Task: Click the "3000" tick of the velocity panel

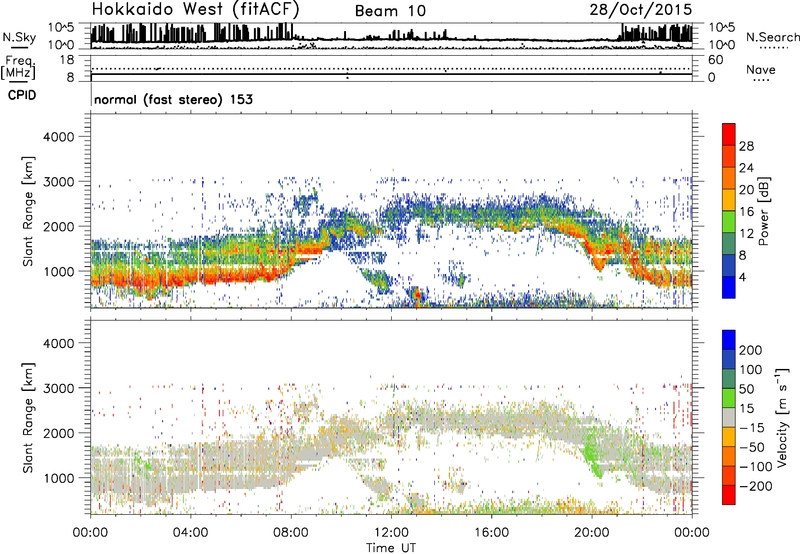Action: pos(58,388)
